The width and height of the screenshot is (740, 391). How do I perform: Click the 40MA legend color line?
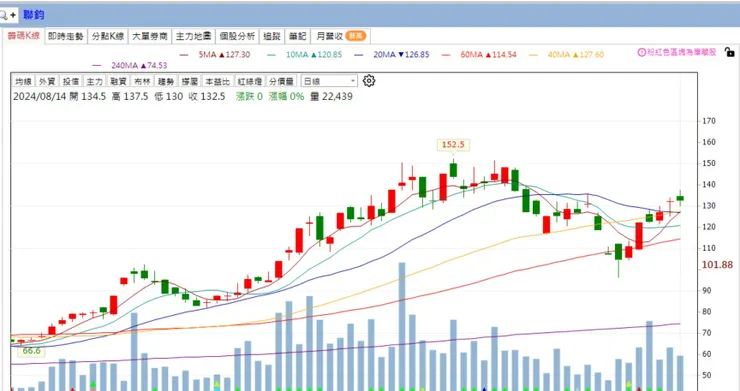(533, 55)
